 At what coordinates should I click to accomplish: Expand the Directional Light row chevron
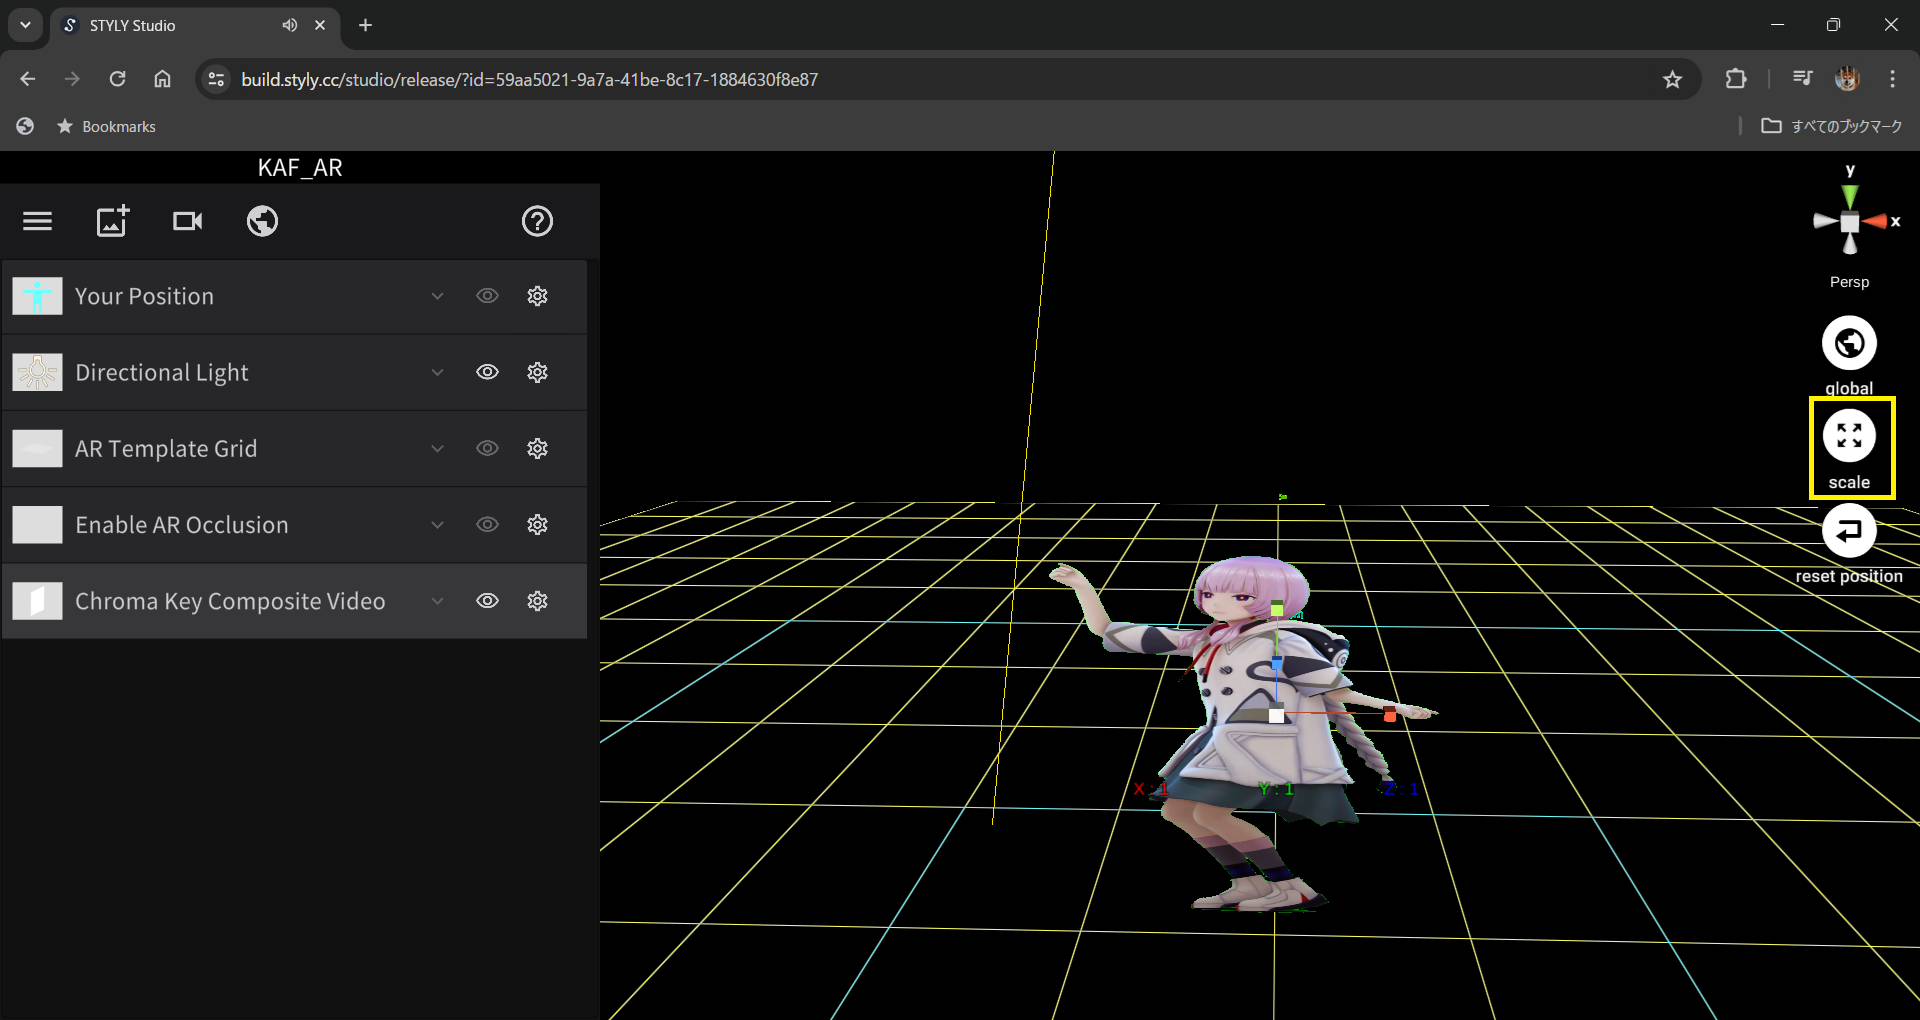click(x=437, y=372)
